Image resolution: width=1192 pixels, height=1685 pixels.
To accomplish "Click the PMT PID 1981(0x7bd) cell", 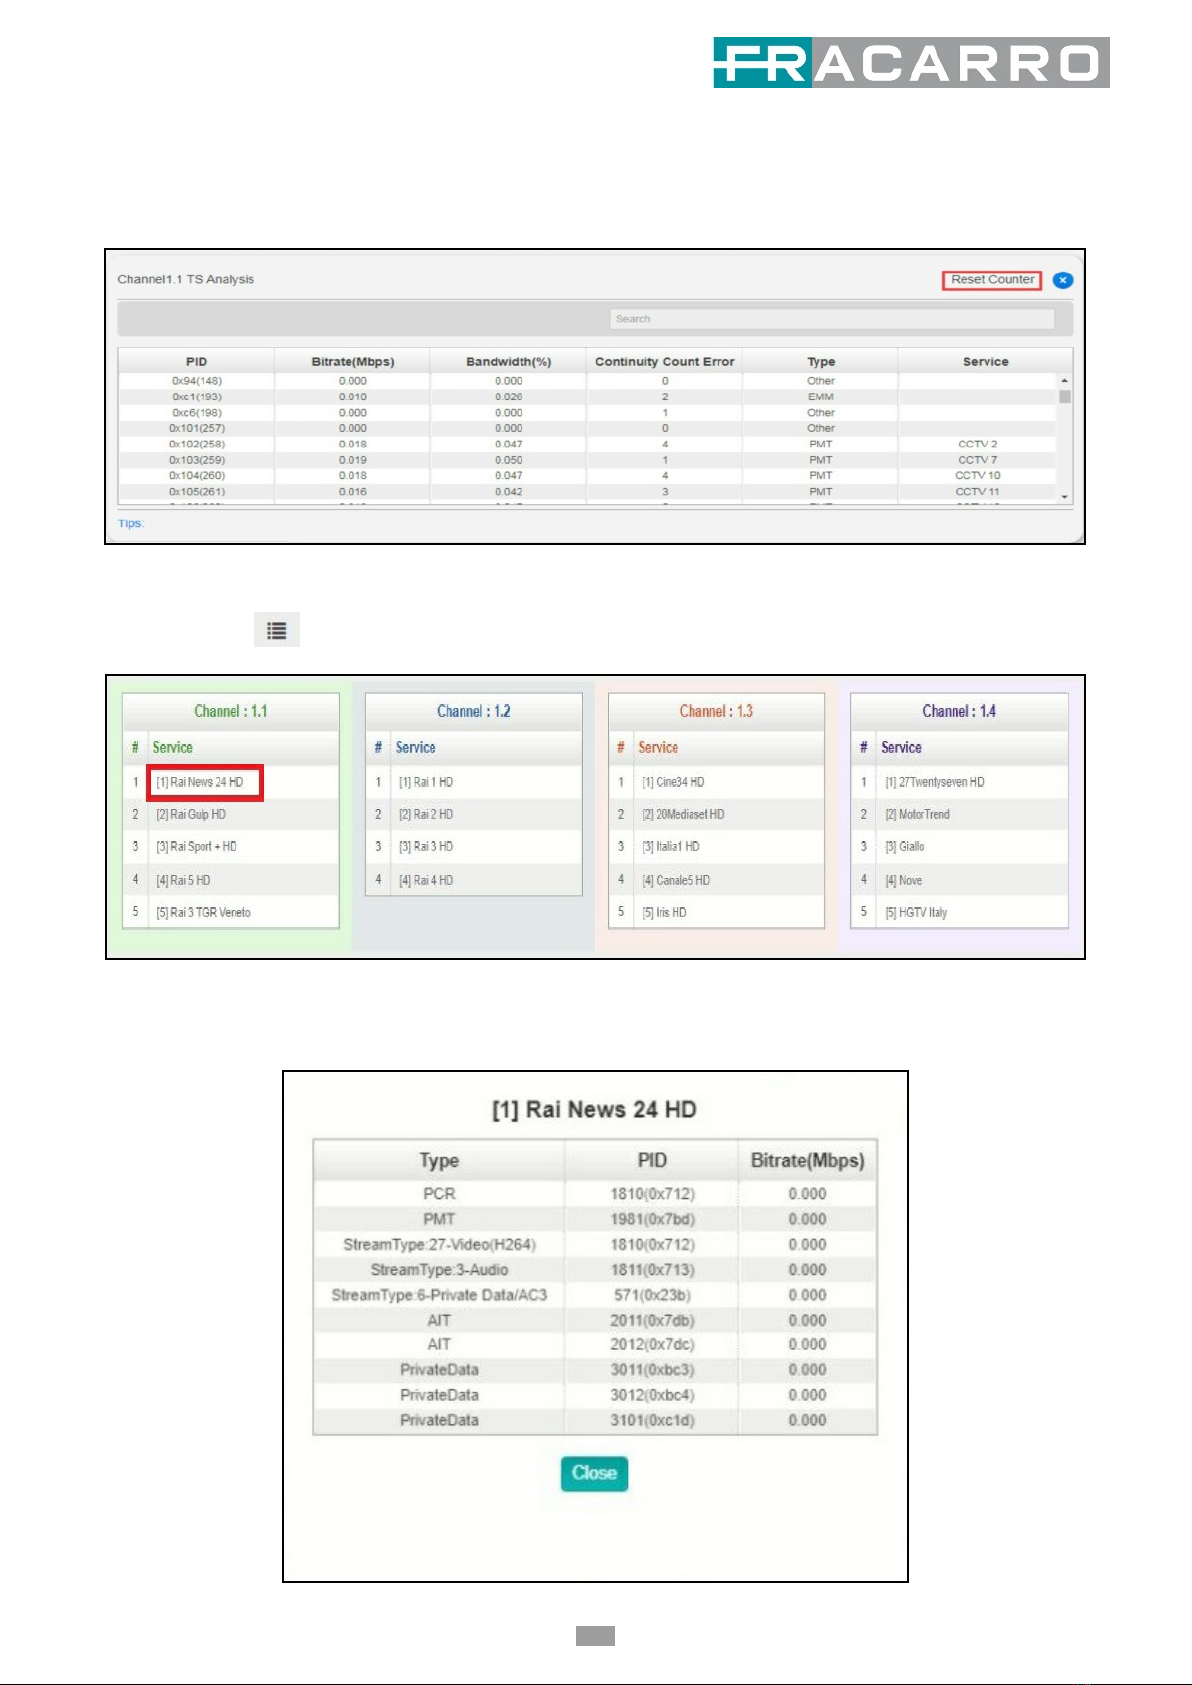I will click(652, 1219).
